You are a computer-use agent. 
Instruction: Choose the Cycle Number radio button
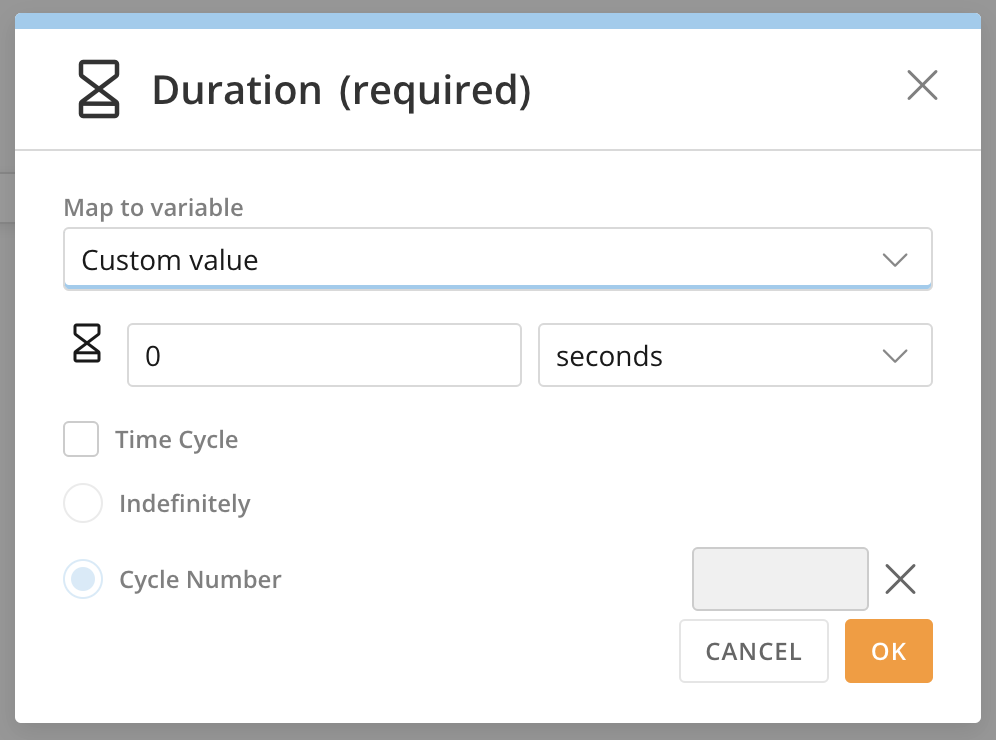tap(83, 579)
